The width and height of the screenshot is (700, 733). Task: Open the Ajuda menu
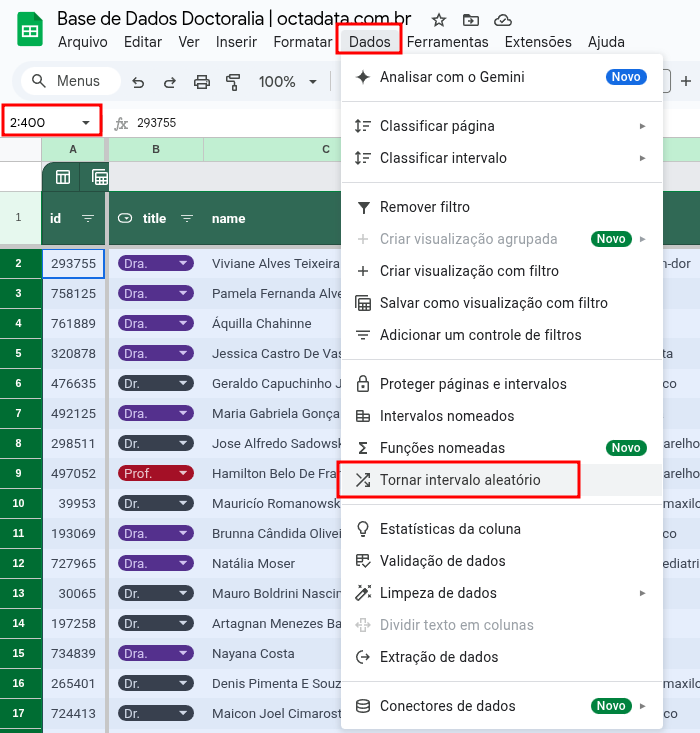tap(606, 42)
